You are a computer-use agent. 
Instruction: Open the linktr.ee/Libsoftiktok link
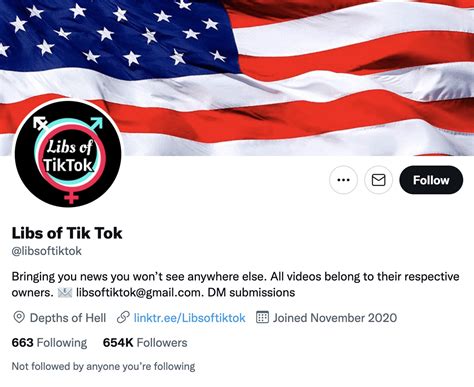point(189,318)
